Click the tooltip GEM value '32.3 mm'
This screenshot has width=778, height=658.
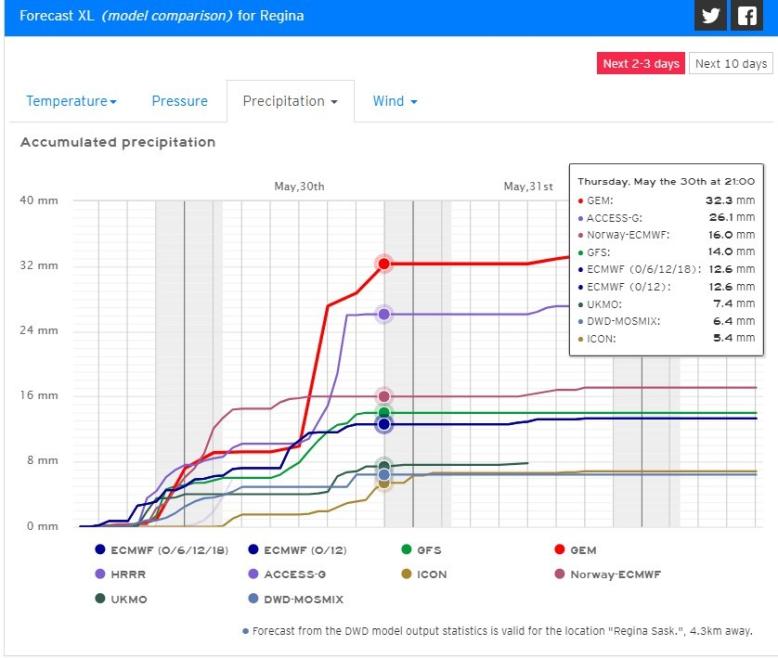(730, 200)
